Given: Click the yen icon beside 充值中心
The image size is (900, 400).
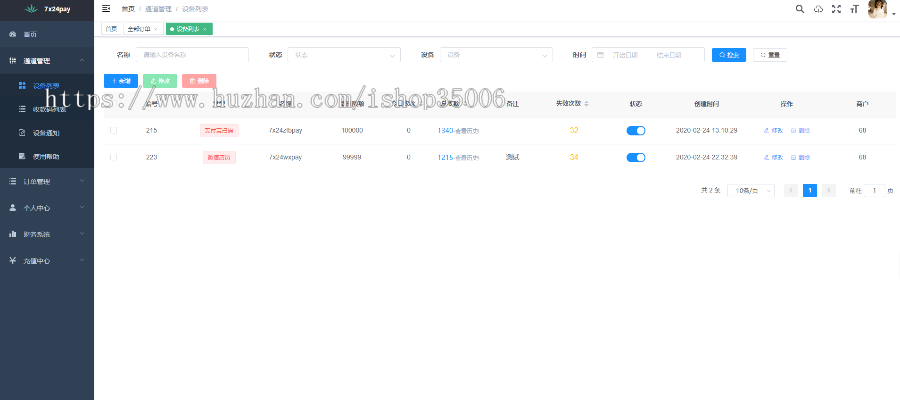Looking at the screenshot, I should click(13, 261).
